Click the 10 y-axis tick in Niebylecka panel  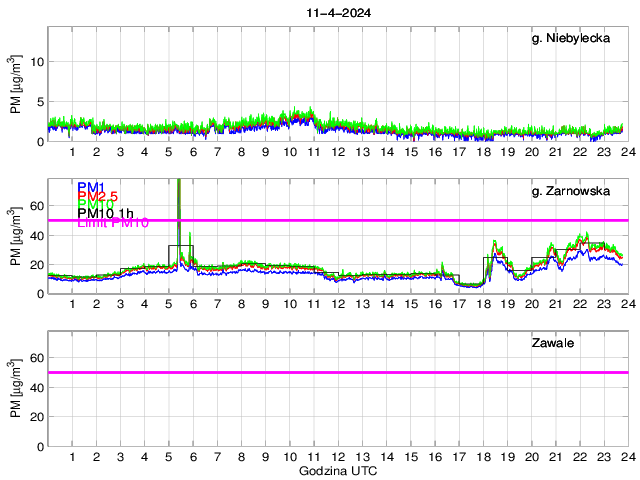point(36,61)
